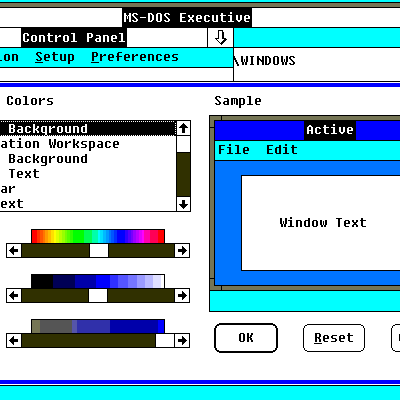Click the down-arrow icon beside Control Panel title
The height and width of the screenshot is (400, 400).
[x=220, y=37]
